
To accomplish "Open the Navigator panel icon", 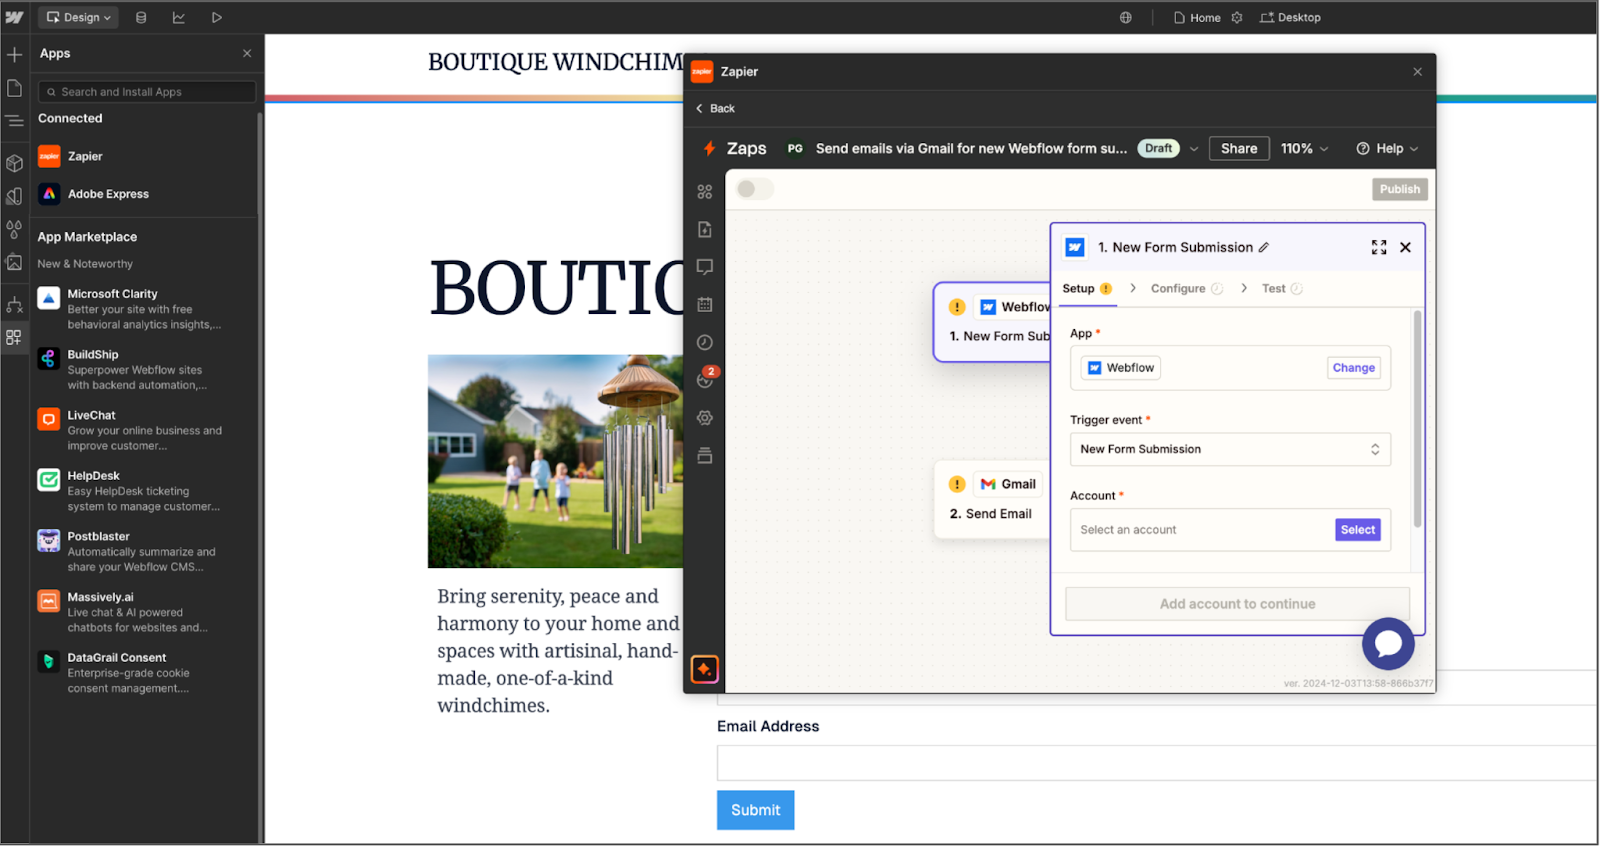I will 14,121.
